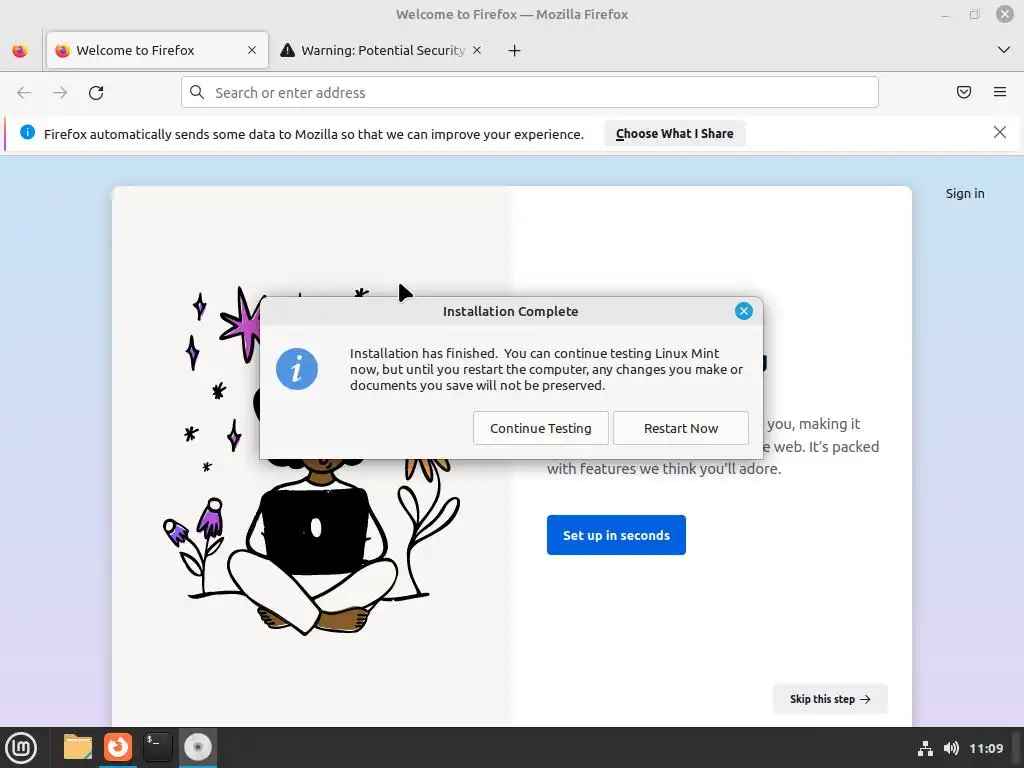Click the installer disc icon in taskbar
Image resolution: width=1024 pixels, height=768 pixels.
198,747
